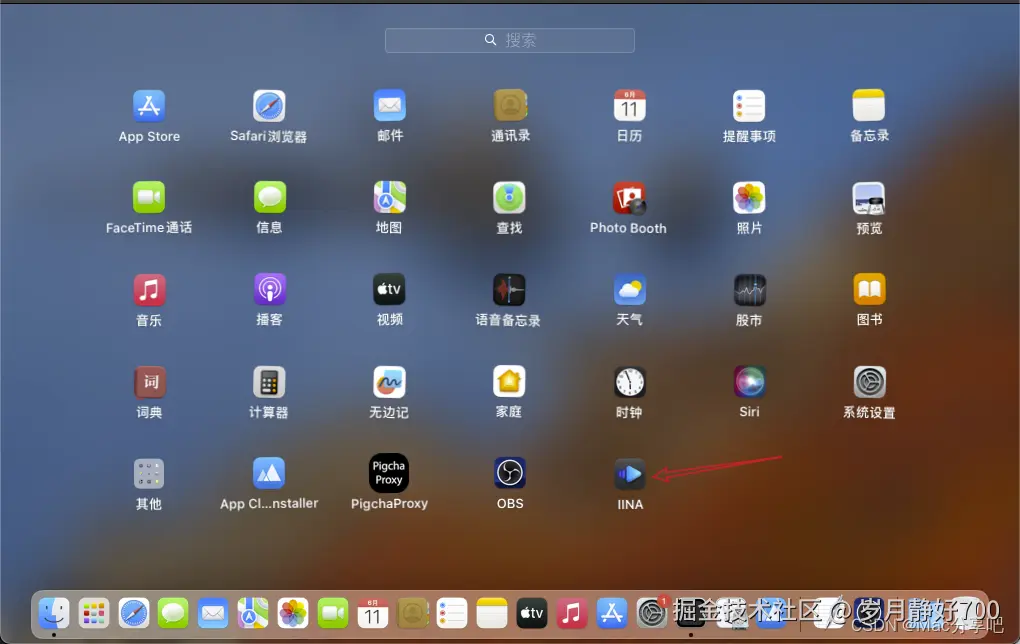The width and height of the screenshot is (1020, 644).
Task: Open 词典 (Dictionary) app
Action: 150,382
